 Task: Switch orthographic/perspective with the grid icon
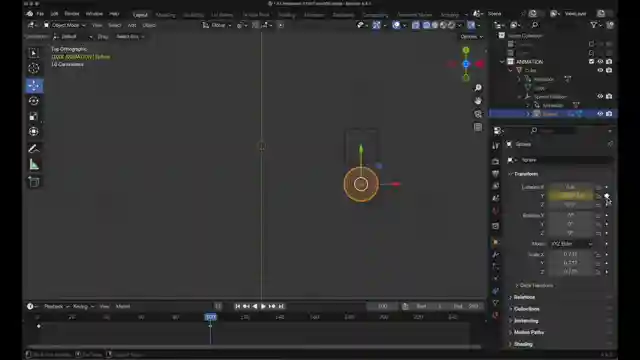[478, 127]
